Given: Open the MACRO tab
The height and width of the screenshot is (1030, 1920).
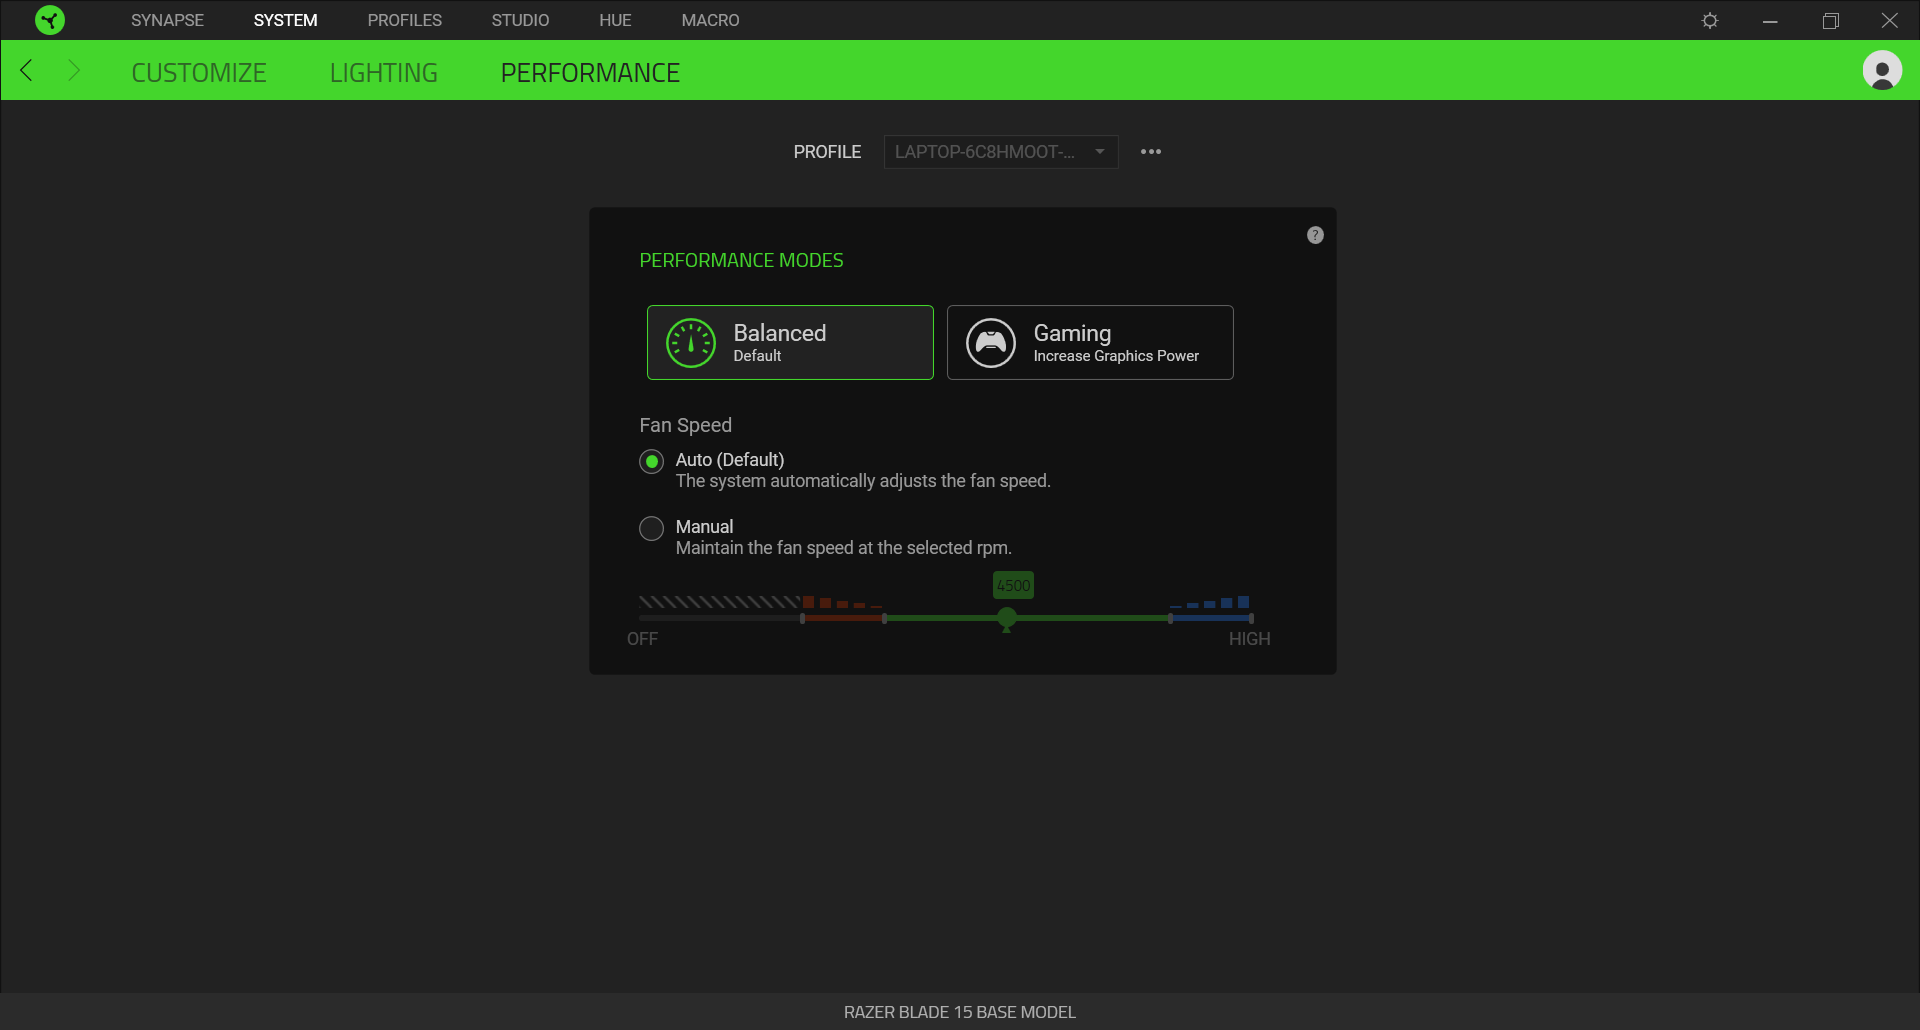Looking at the screenshot, I should click(x=710, y=20).
